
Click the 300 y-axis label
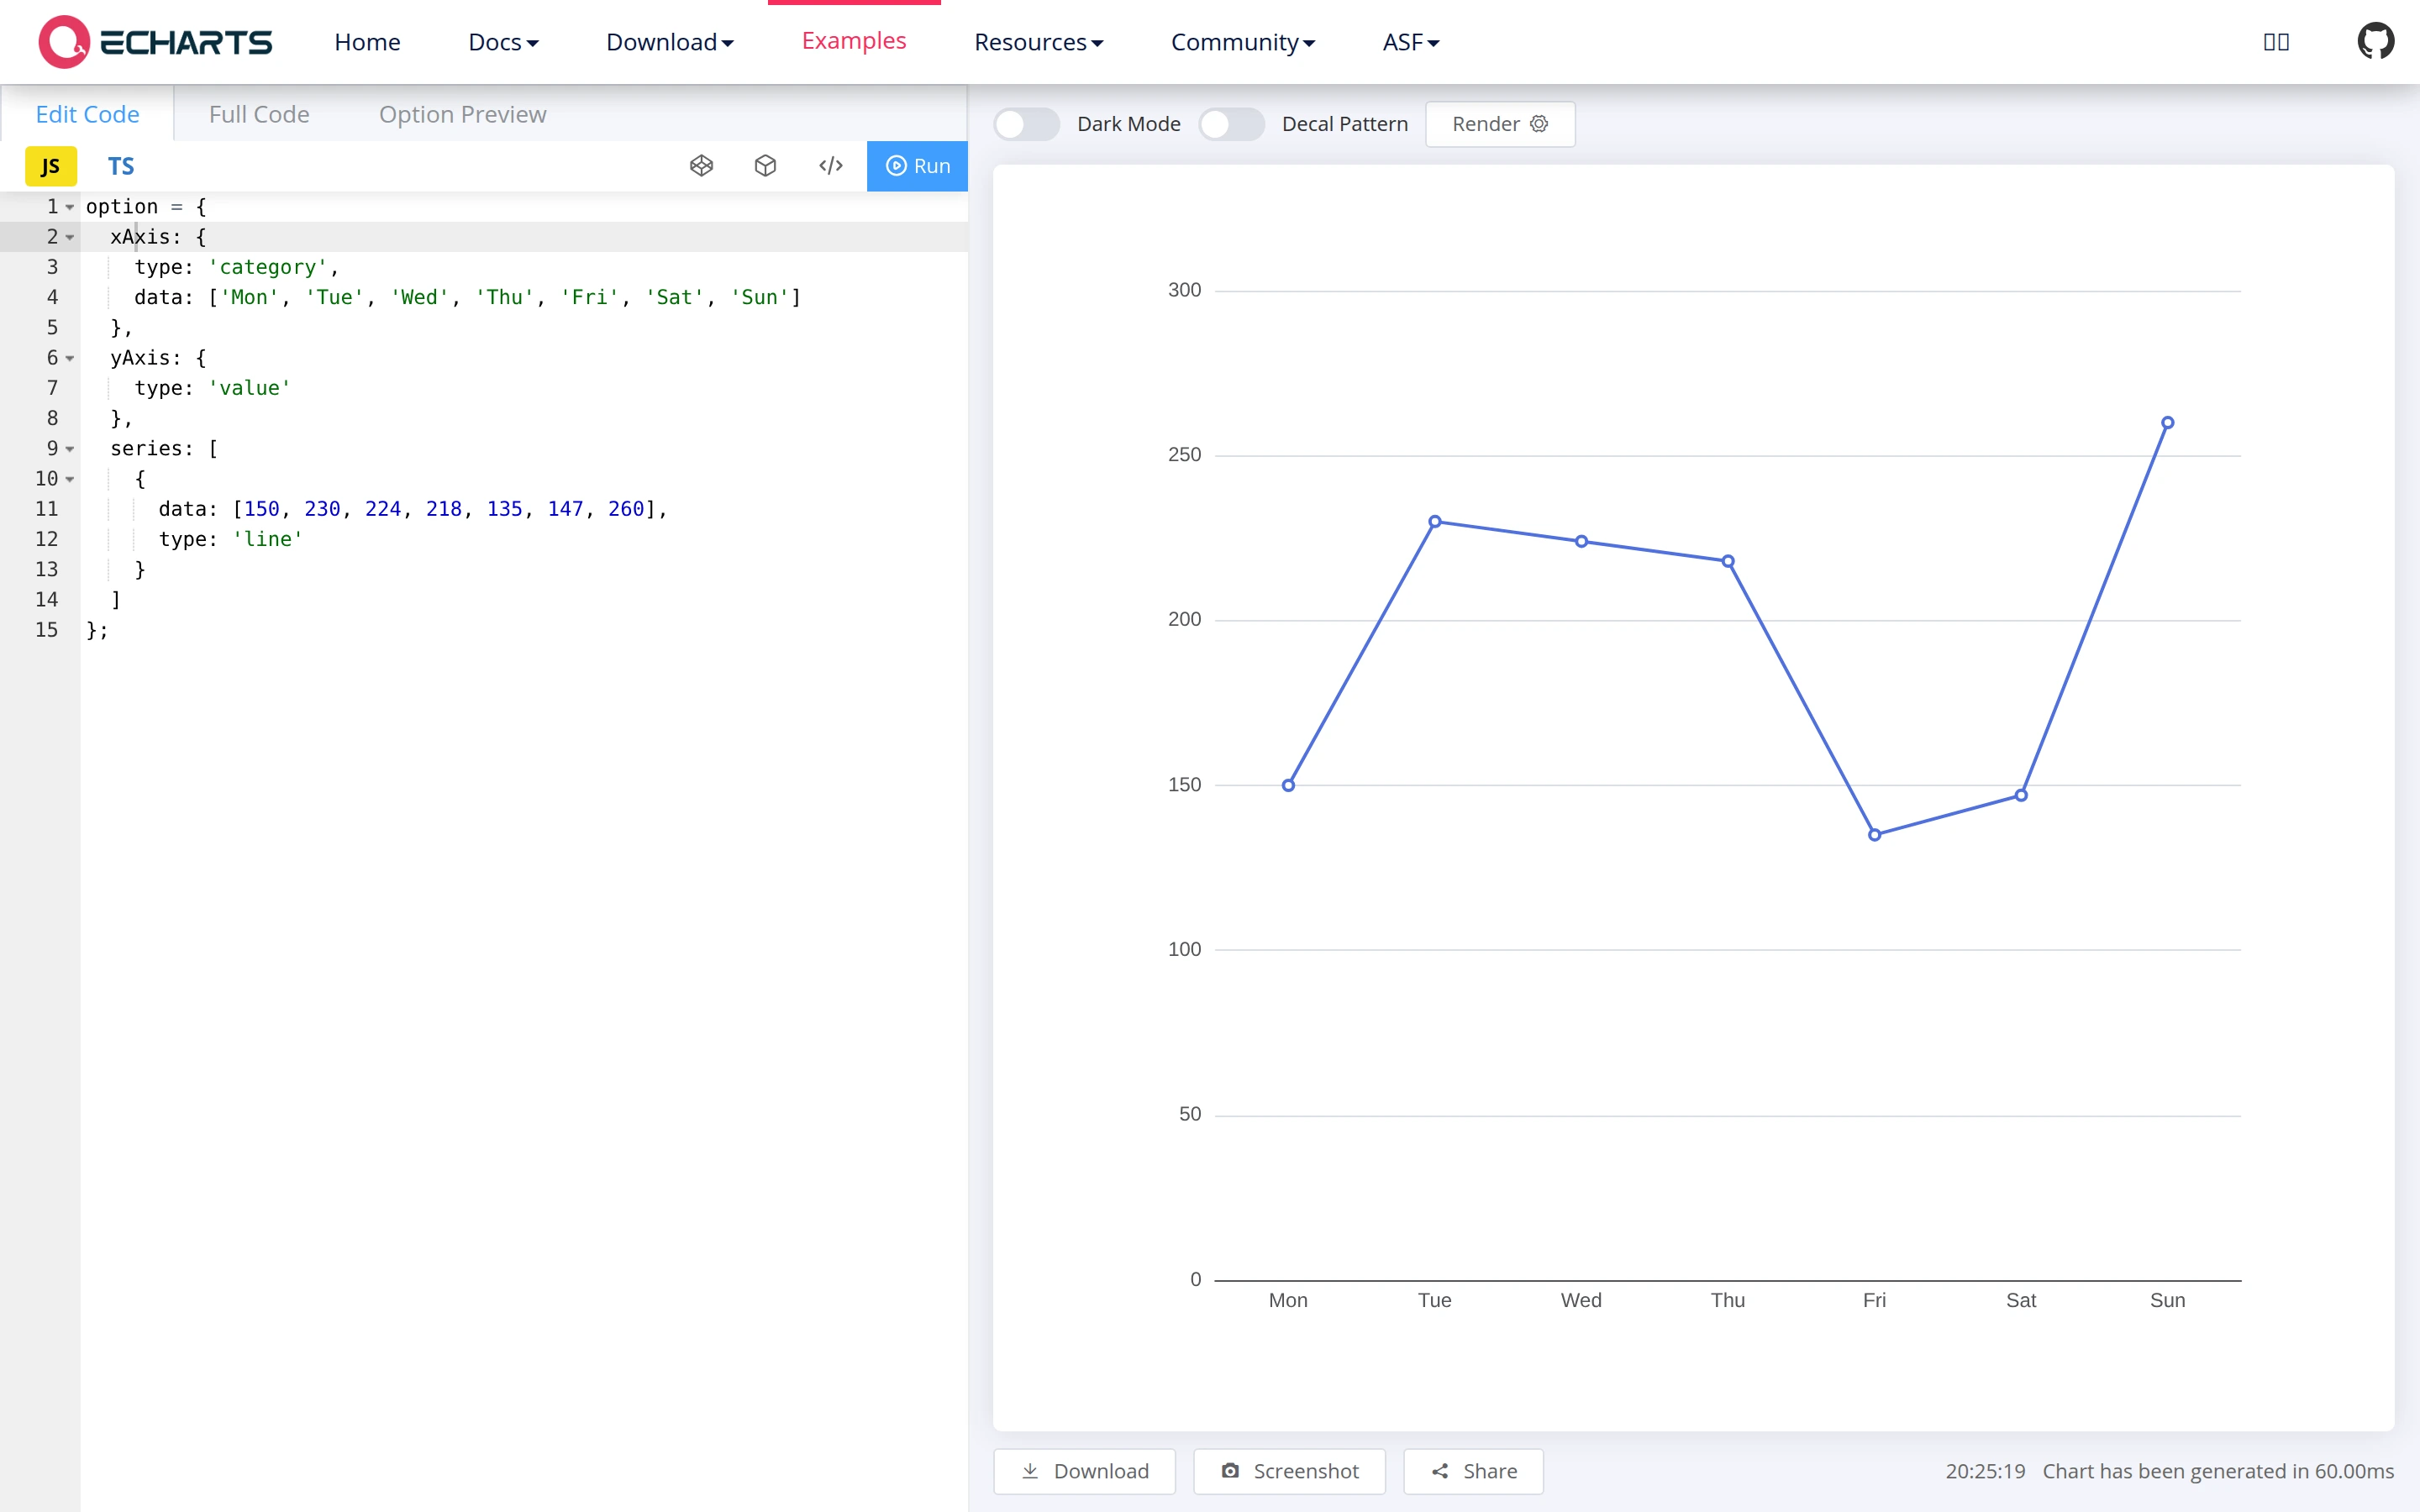coord(1184,290)
